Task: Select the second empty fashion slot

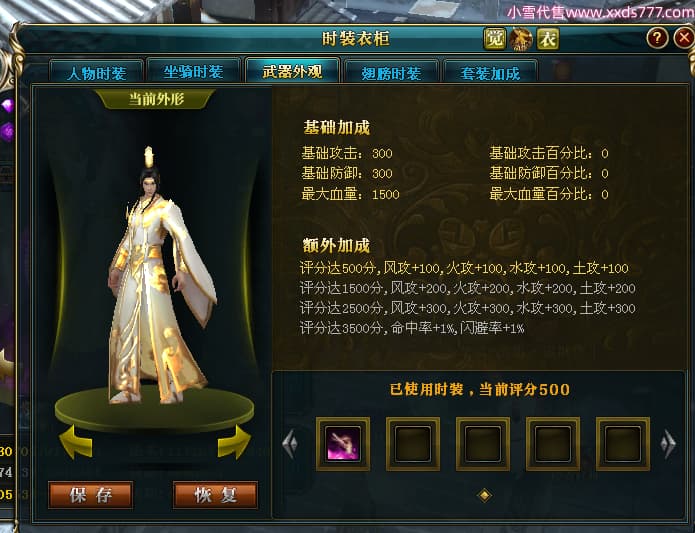Action: tap(483, 444)
